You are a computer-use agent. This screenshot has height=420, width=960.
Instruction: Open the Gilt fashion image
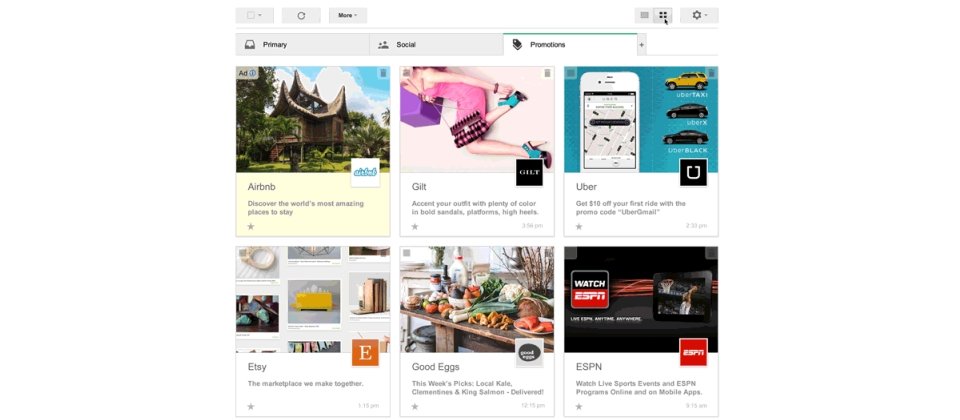point(477,119)
